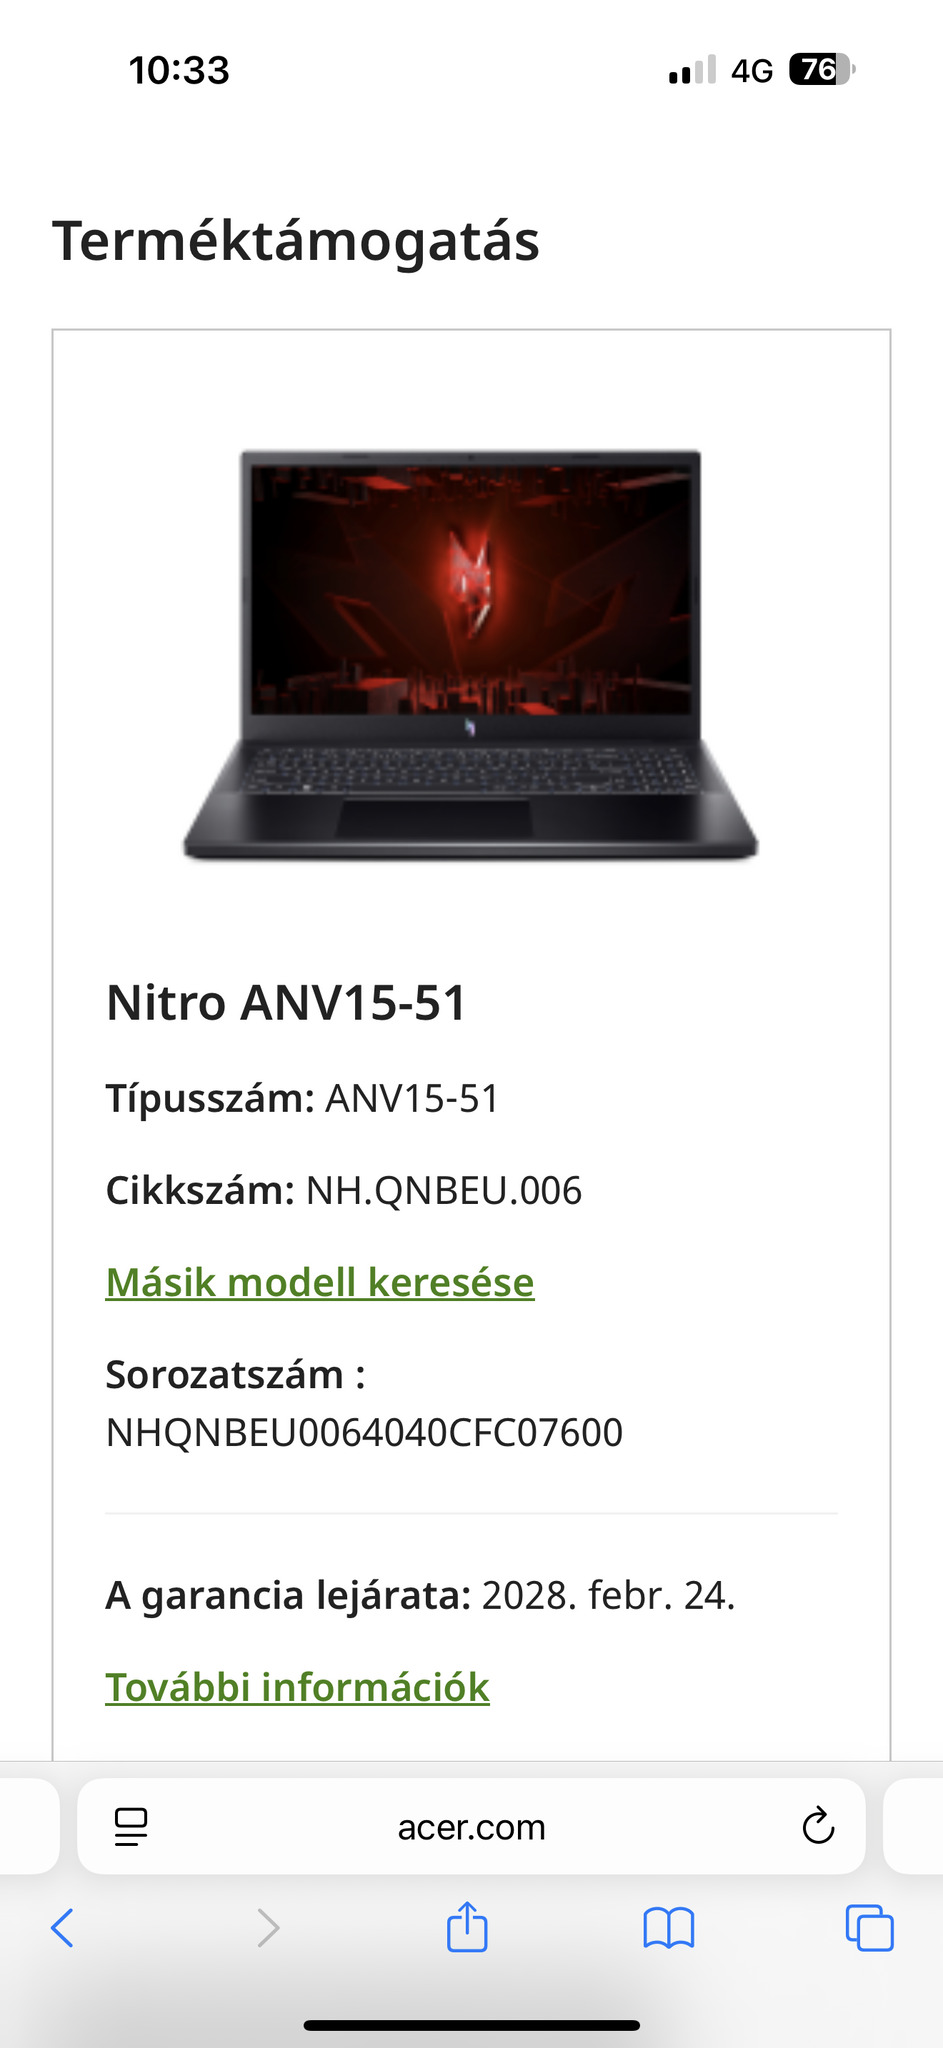
Task: Tap the battery indicator in status bar
Action: [x=822, y=70]
